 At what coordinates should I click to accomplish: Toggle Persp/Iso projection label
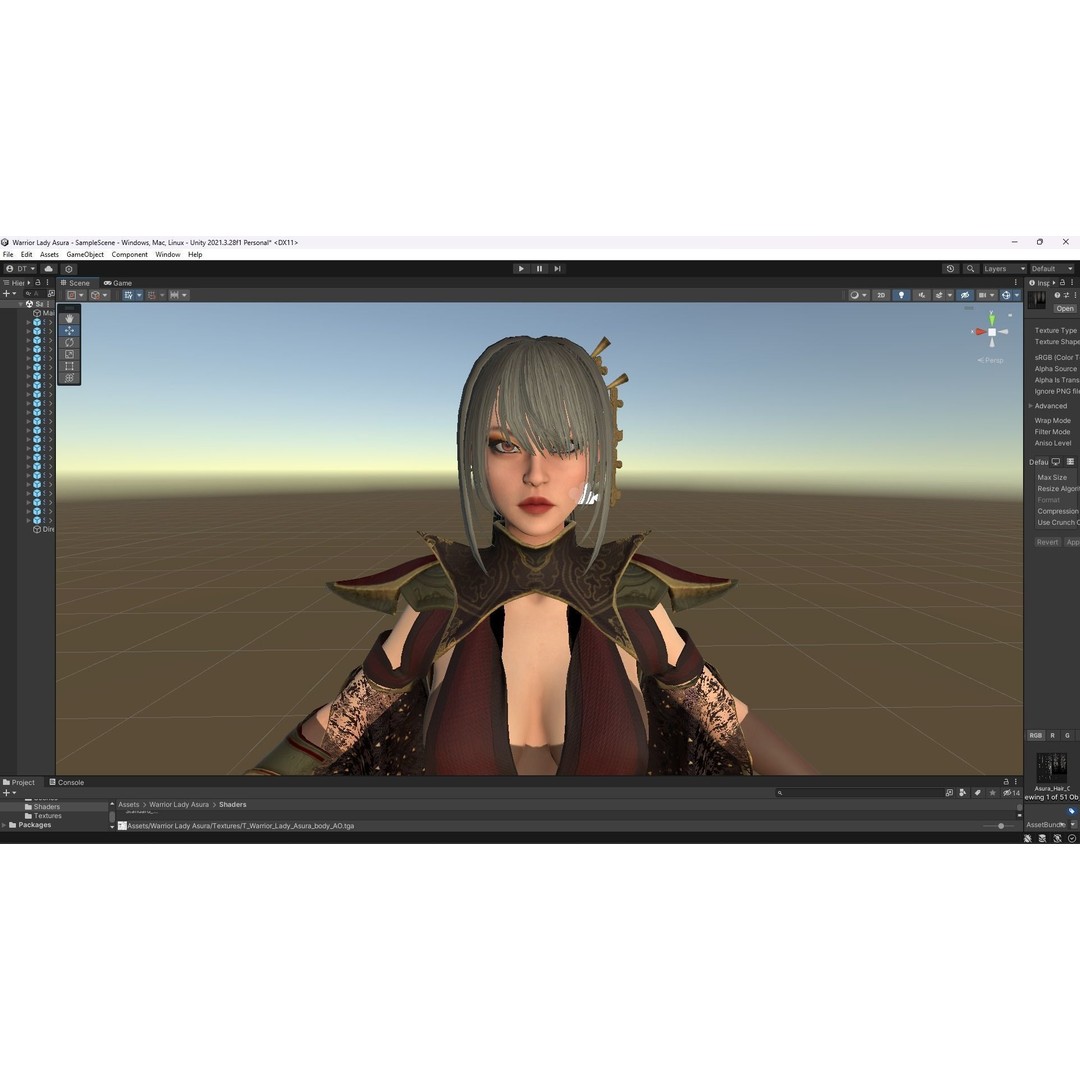[990, 360]
